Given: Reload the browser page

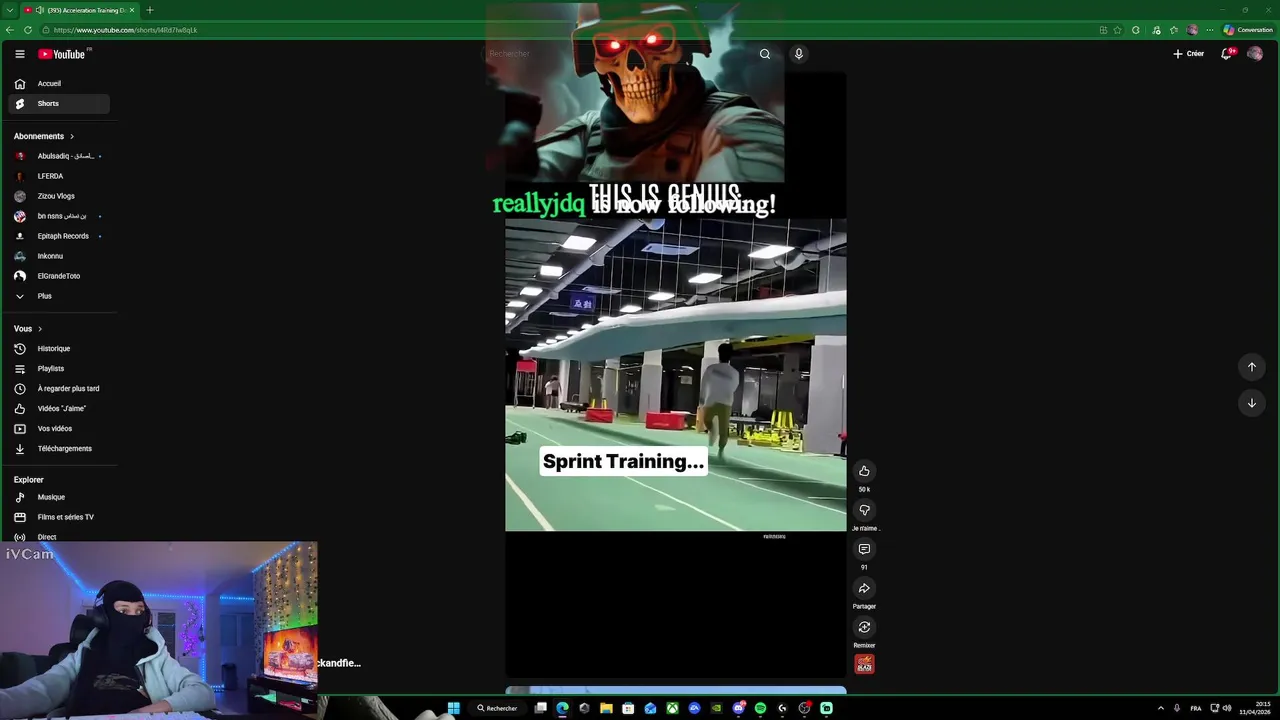Looking at the screenshot, I should [x=28, y=30].
